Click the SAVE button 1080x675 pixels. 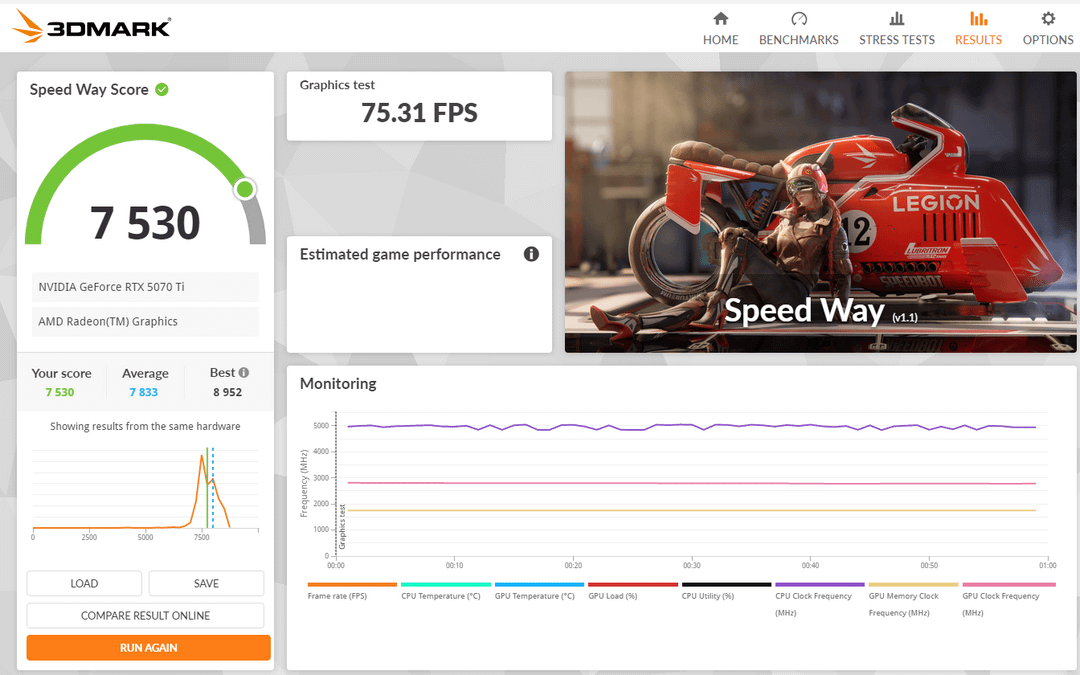[x=206, y=583]
